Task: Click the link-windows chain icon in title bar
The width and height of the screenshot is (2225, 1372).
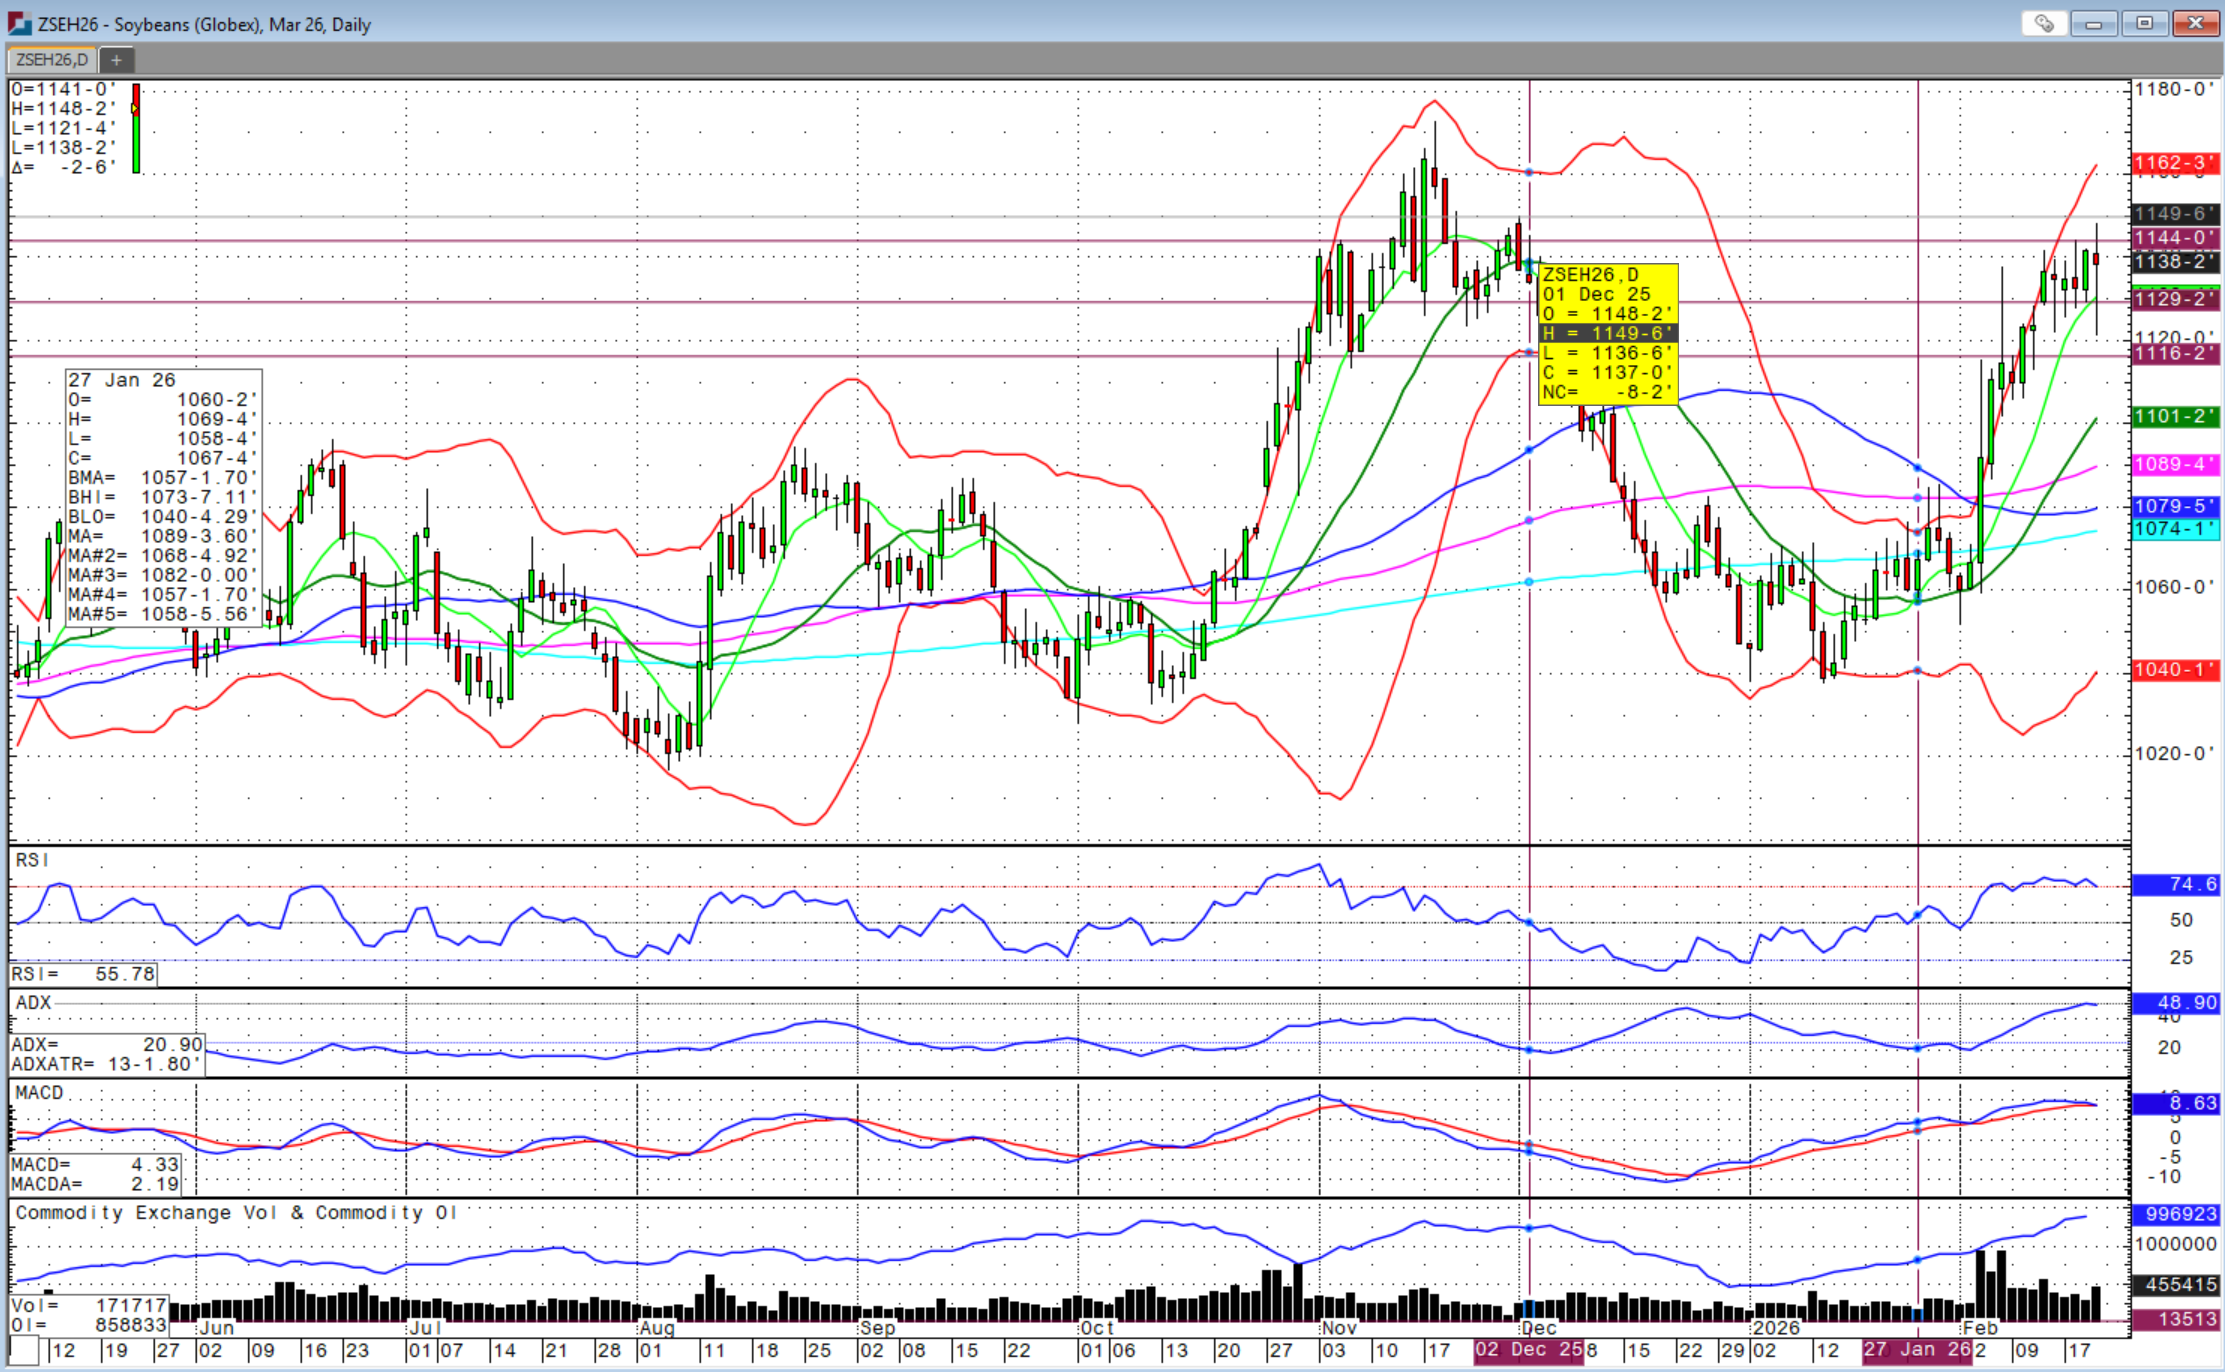Action: click(2043, 23)
